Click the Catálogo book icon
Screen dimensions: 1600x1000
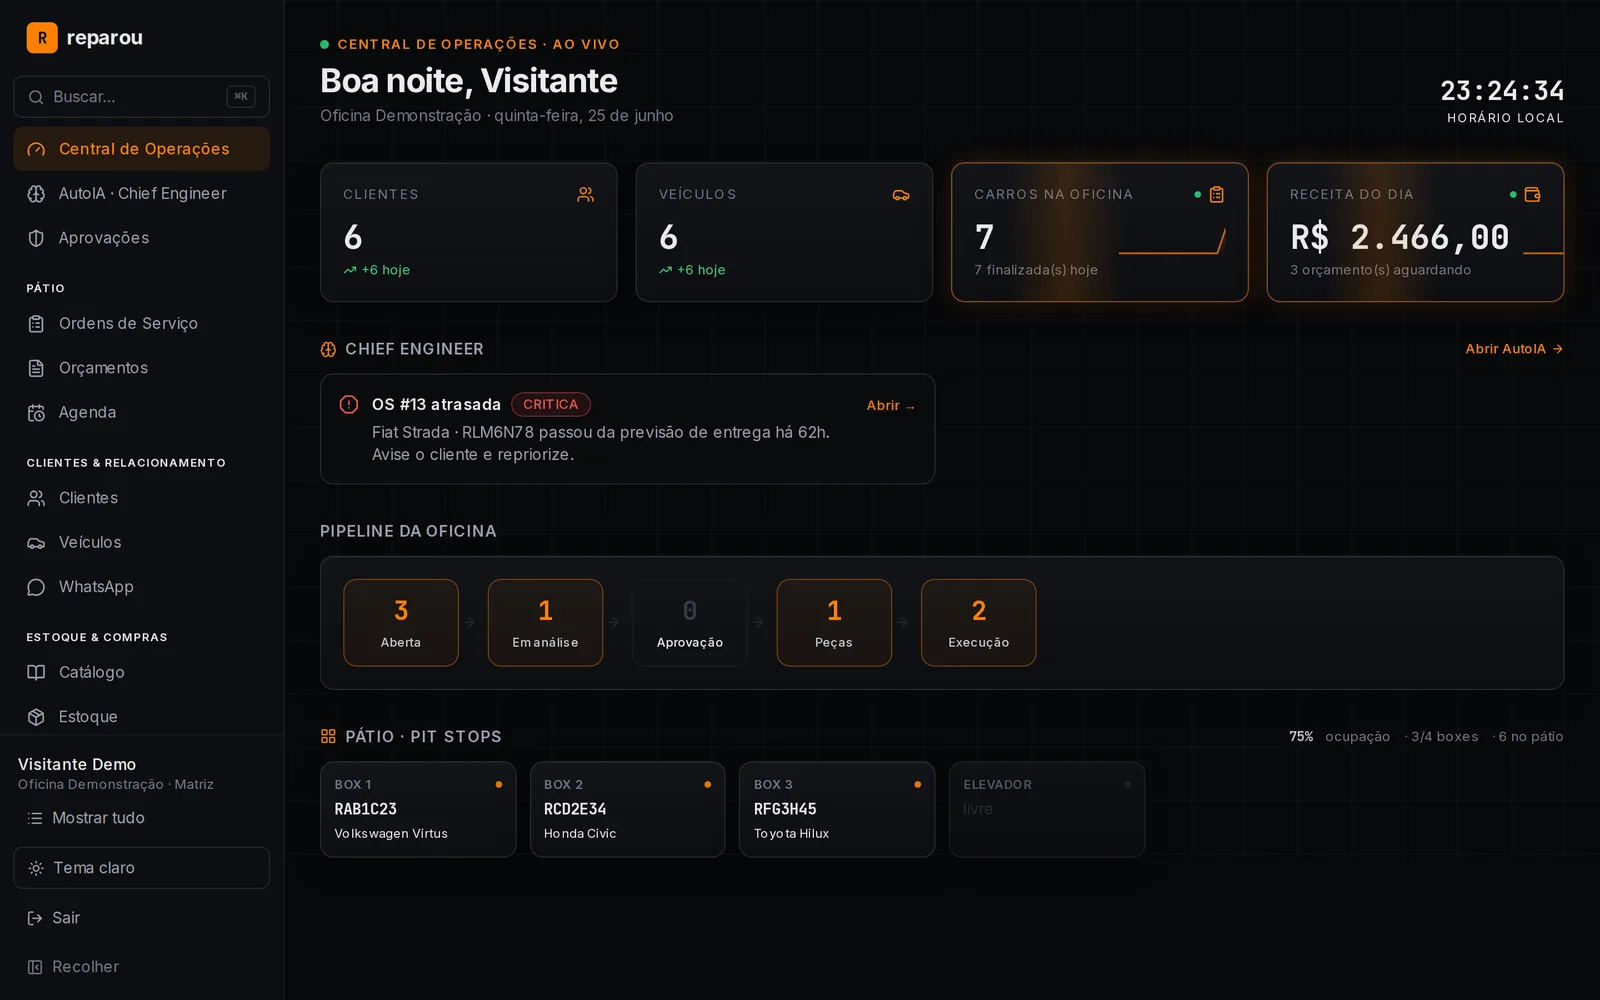coord(36,672)
